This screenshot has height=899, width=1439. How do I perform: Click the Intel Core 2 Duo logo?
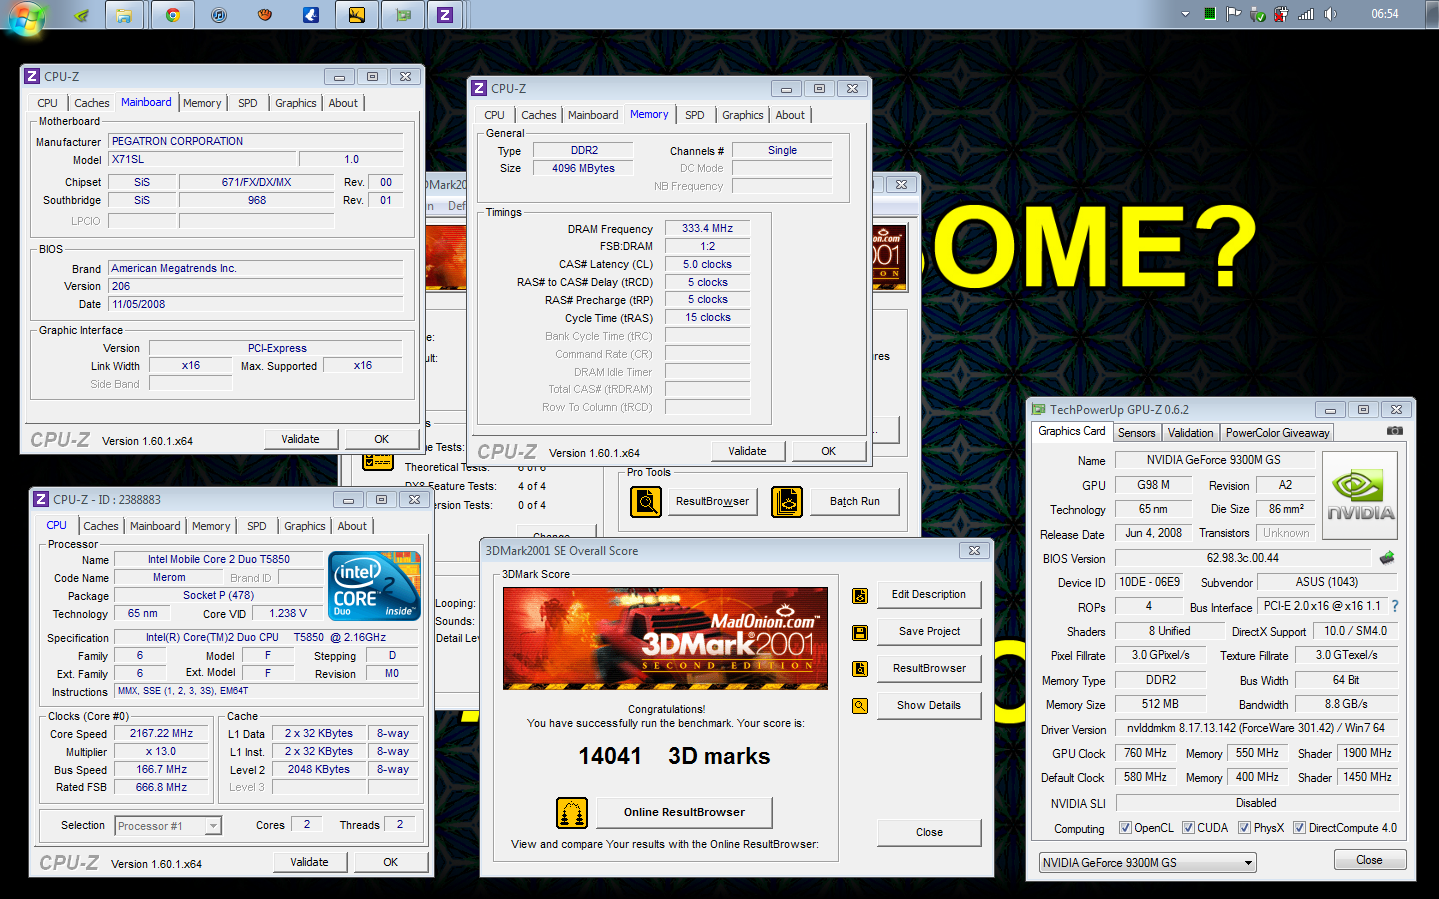[x=374, y=586]
